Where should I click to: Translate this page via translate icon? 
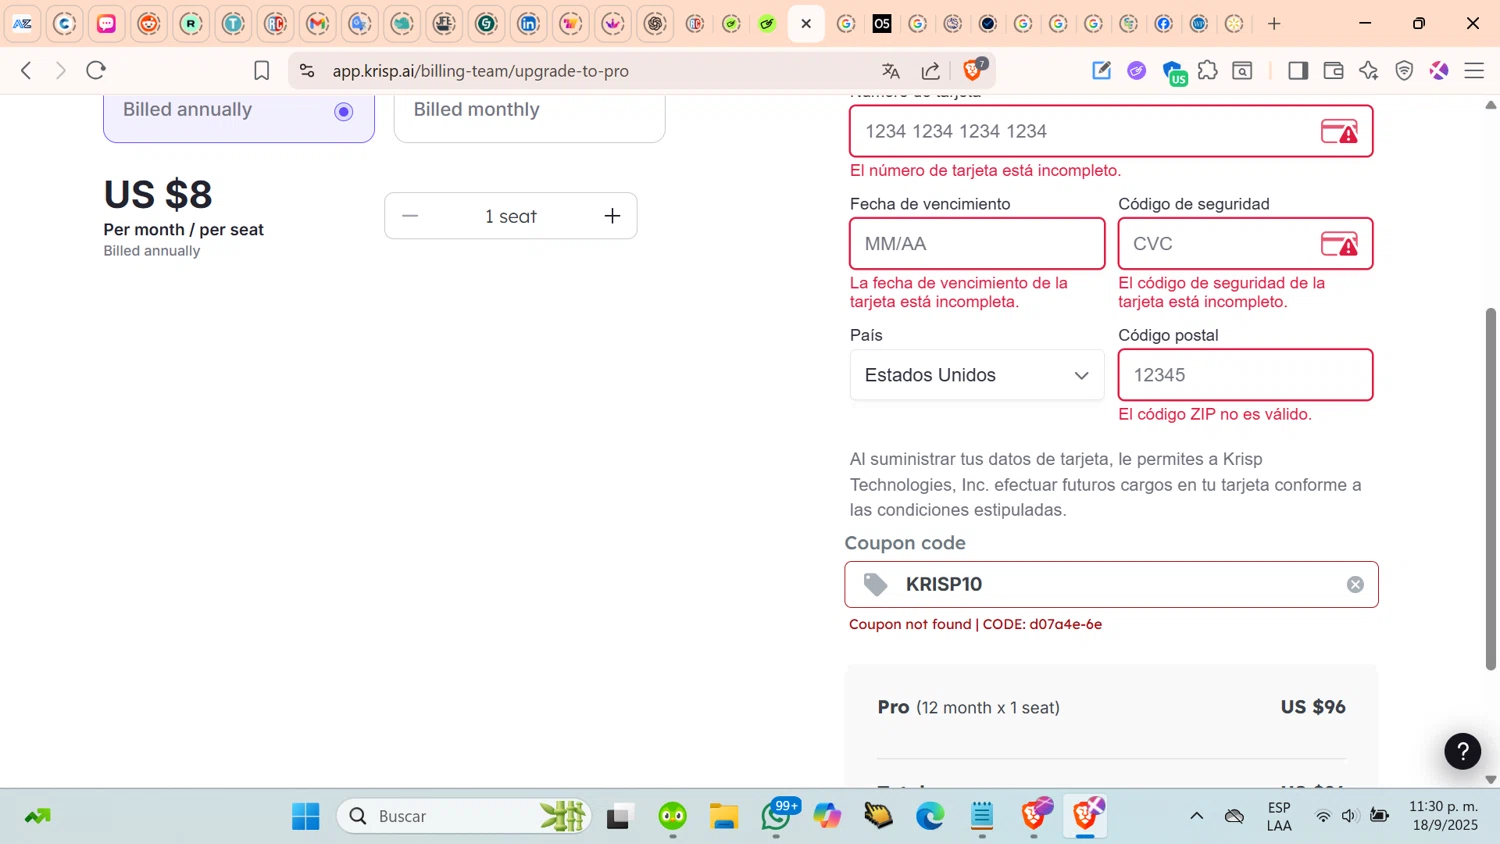click(x=891, y=70)
